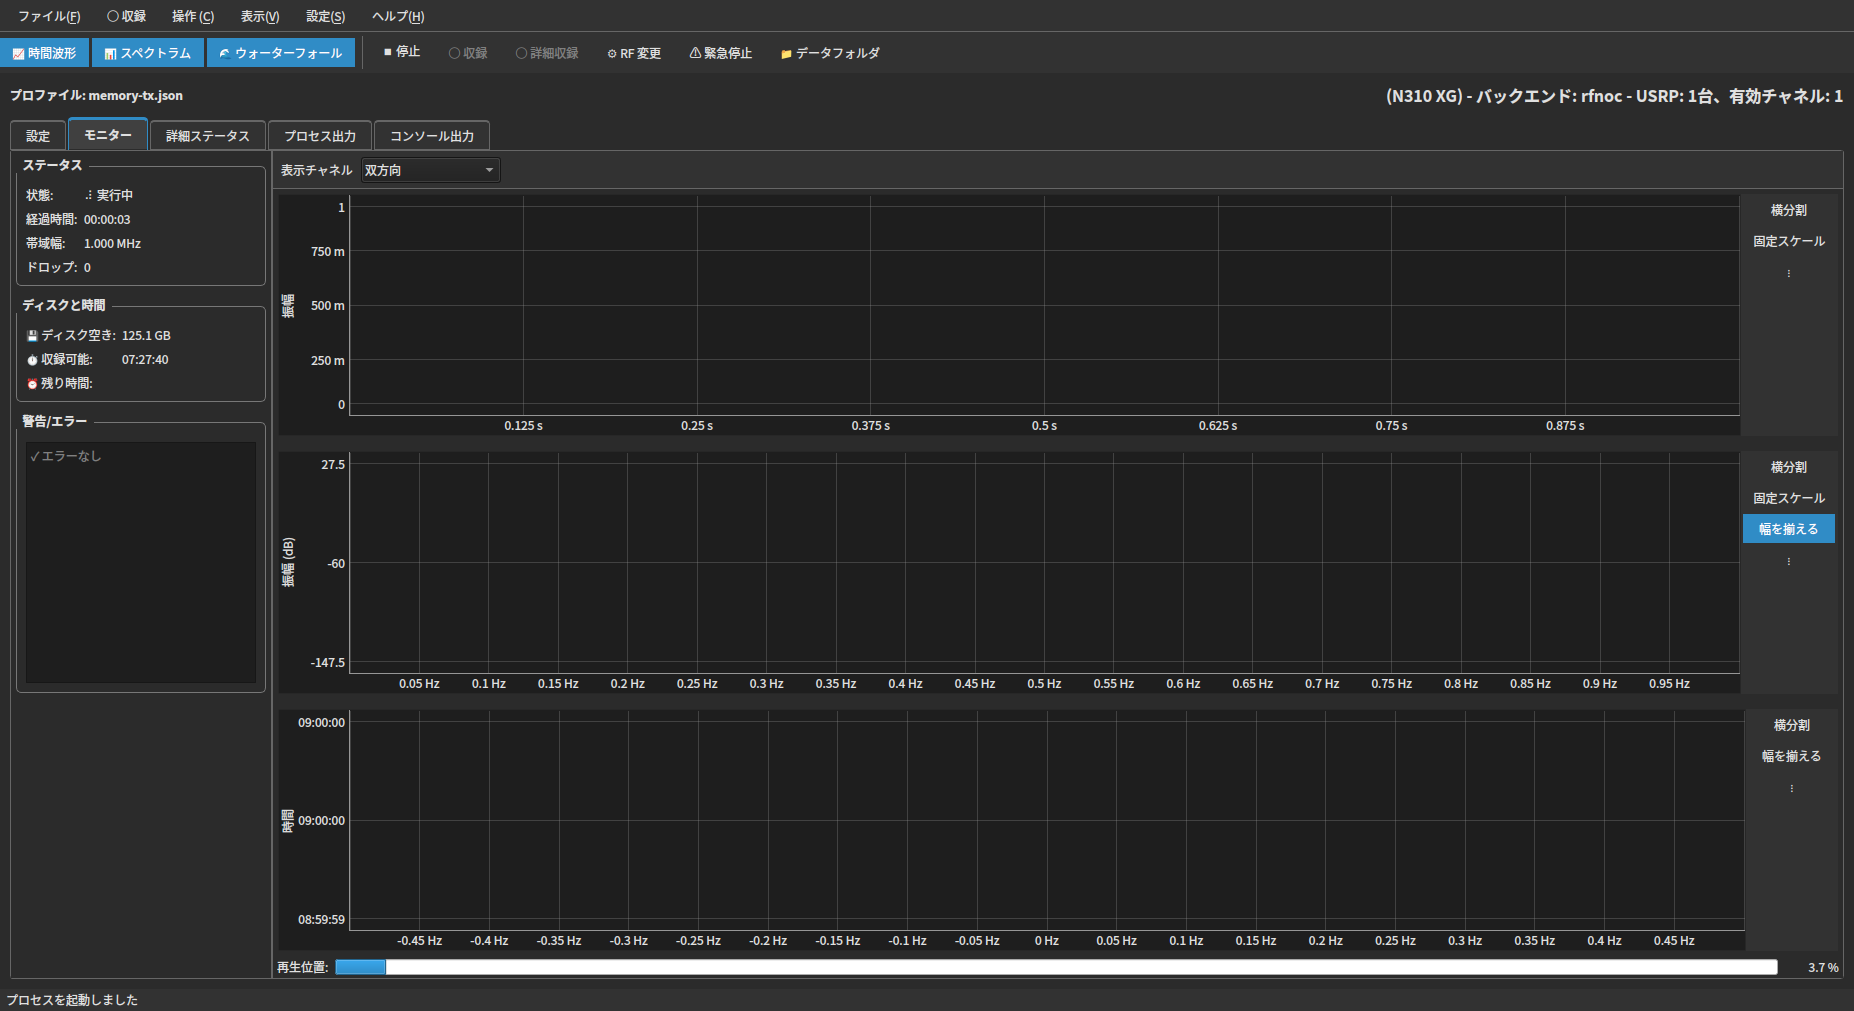Image resolution: width=1854 pixels, height=1011 pixels.
Task: Toggle the 時間波形 time waveform view button
Action: click(x=45, y=53)
